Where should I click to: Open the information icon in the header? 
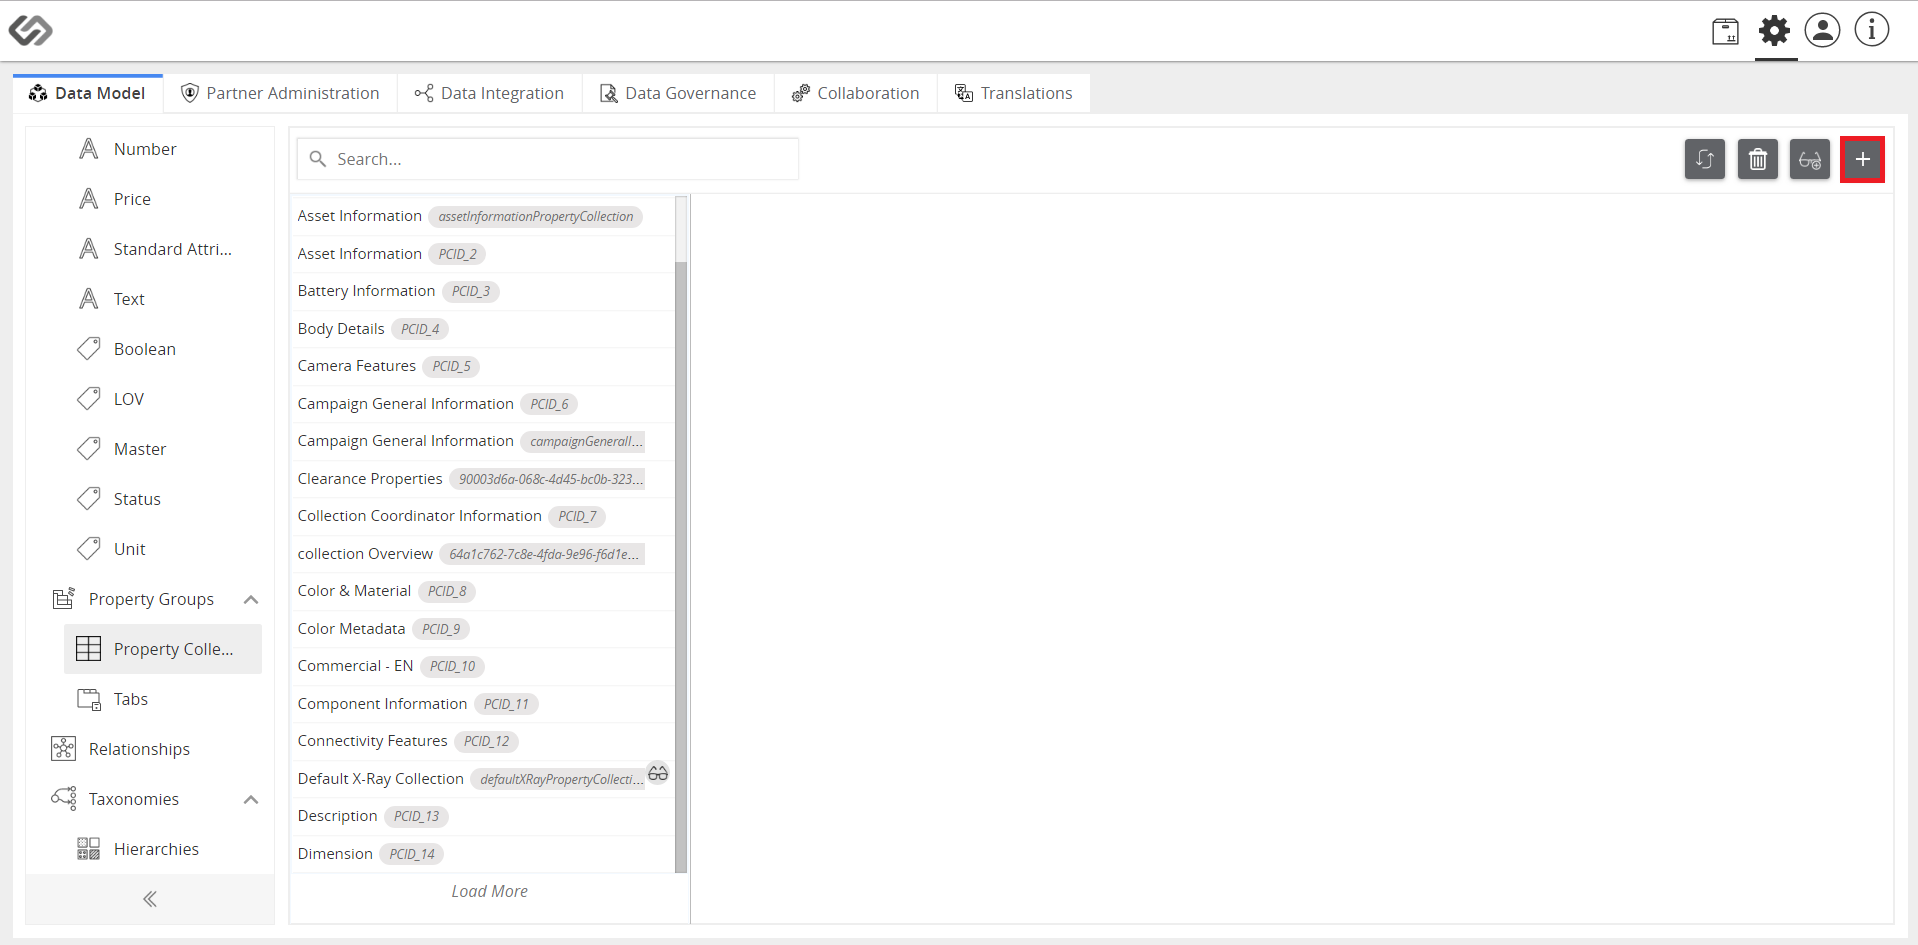tap(1872, 30)
